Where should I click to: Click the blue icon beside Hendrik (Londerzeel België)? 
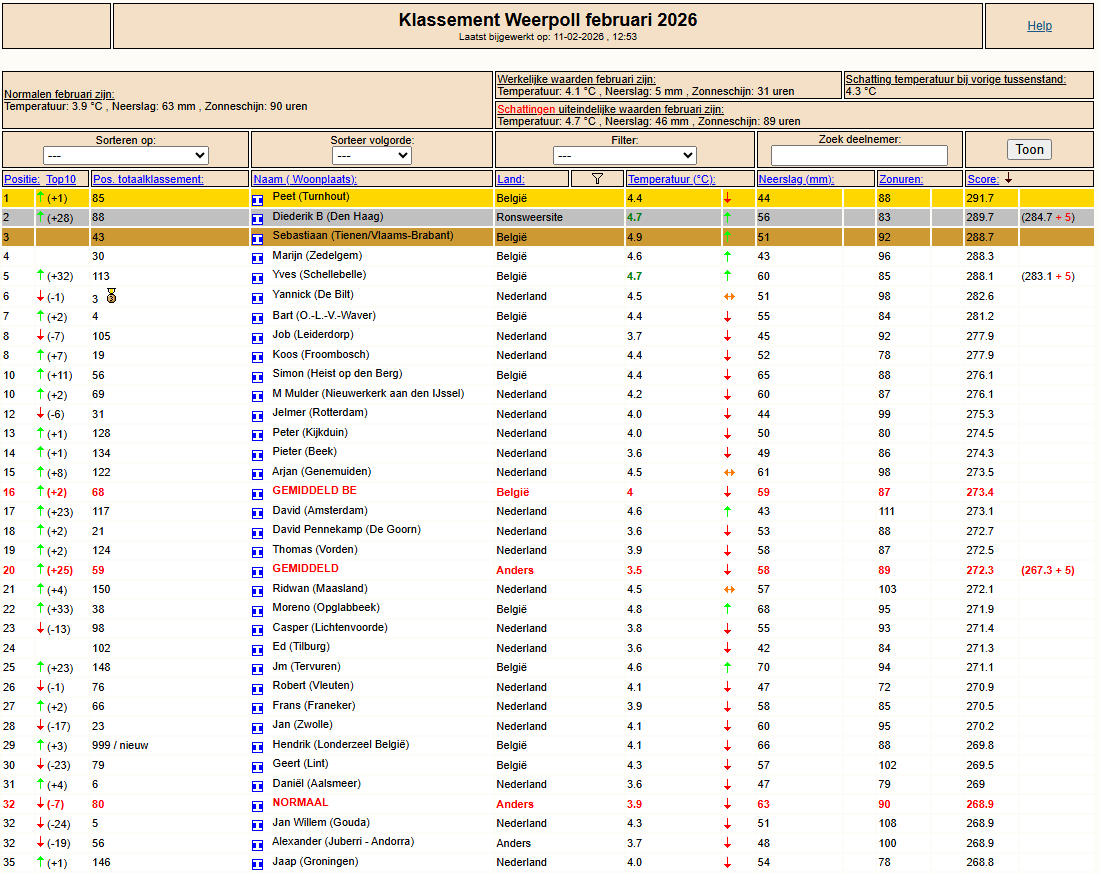[x=257, y=746]
